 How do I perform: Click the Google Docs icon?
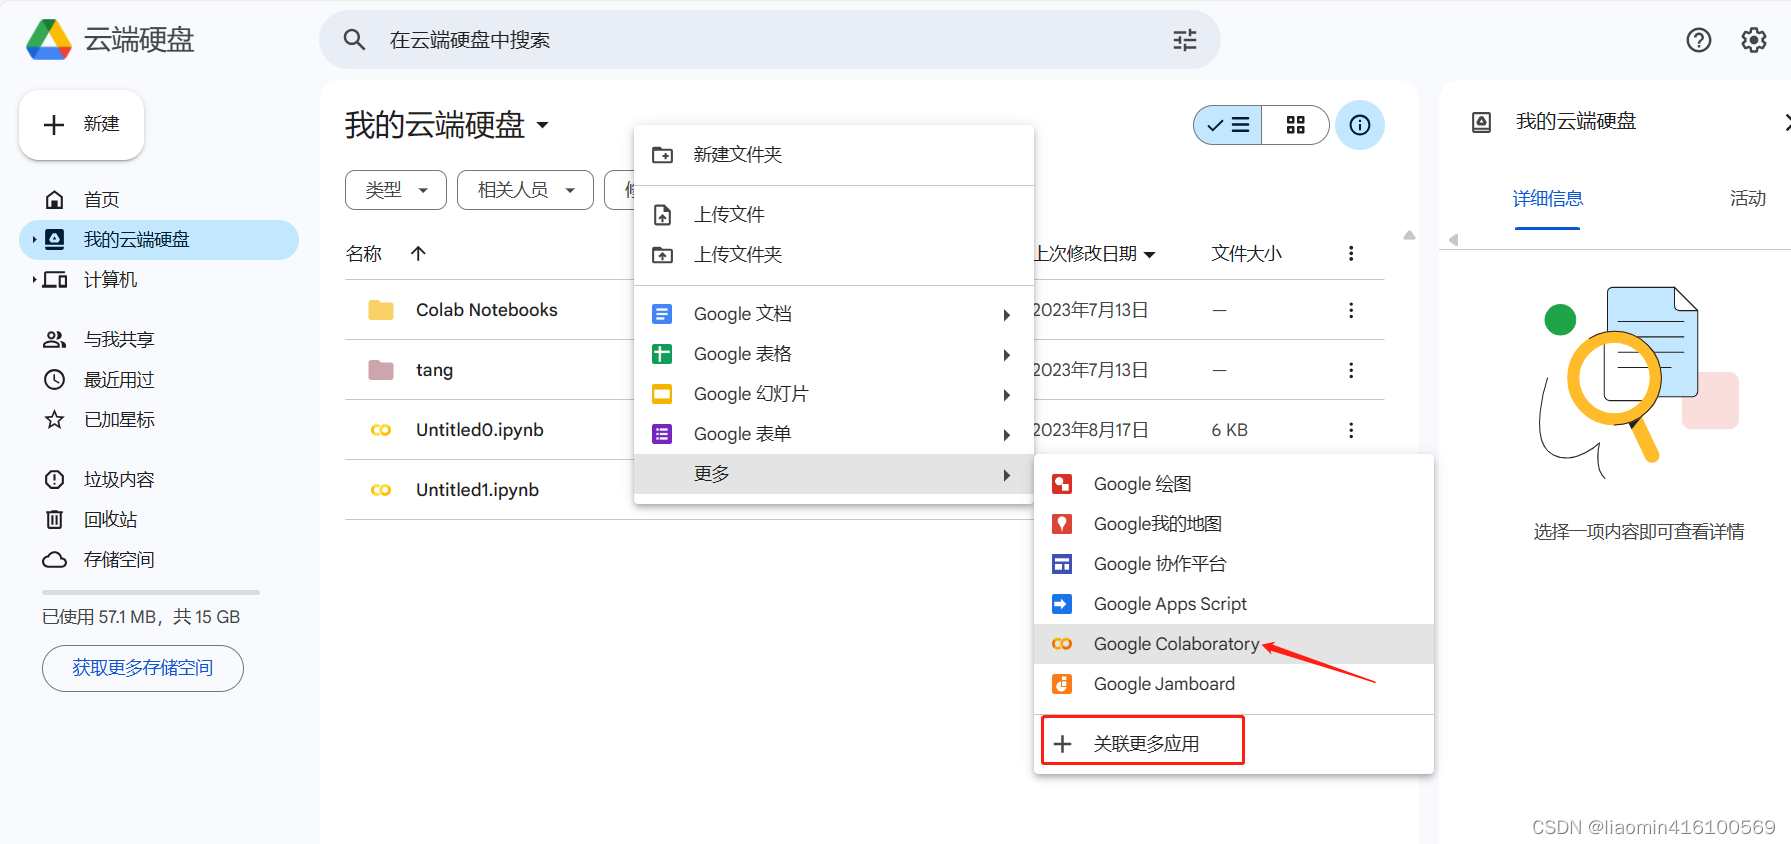[662, 314]
